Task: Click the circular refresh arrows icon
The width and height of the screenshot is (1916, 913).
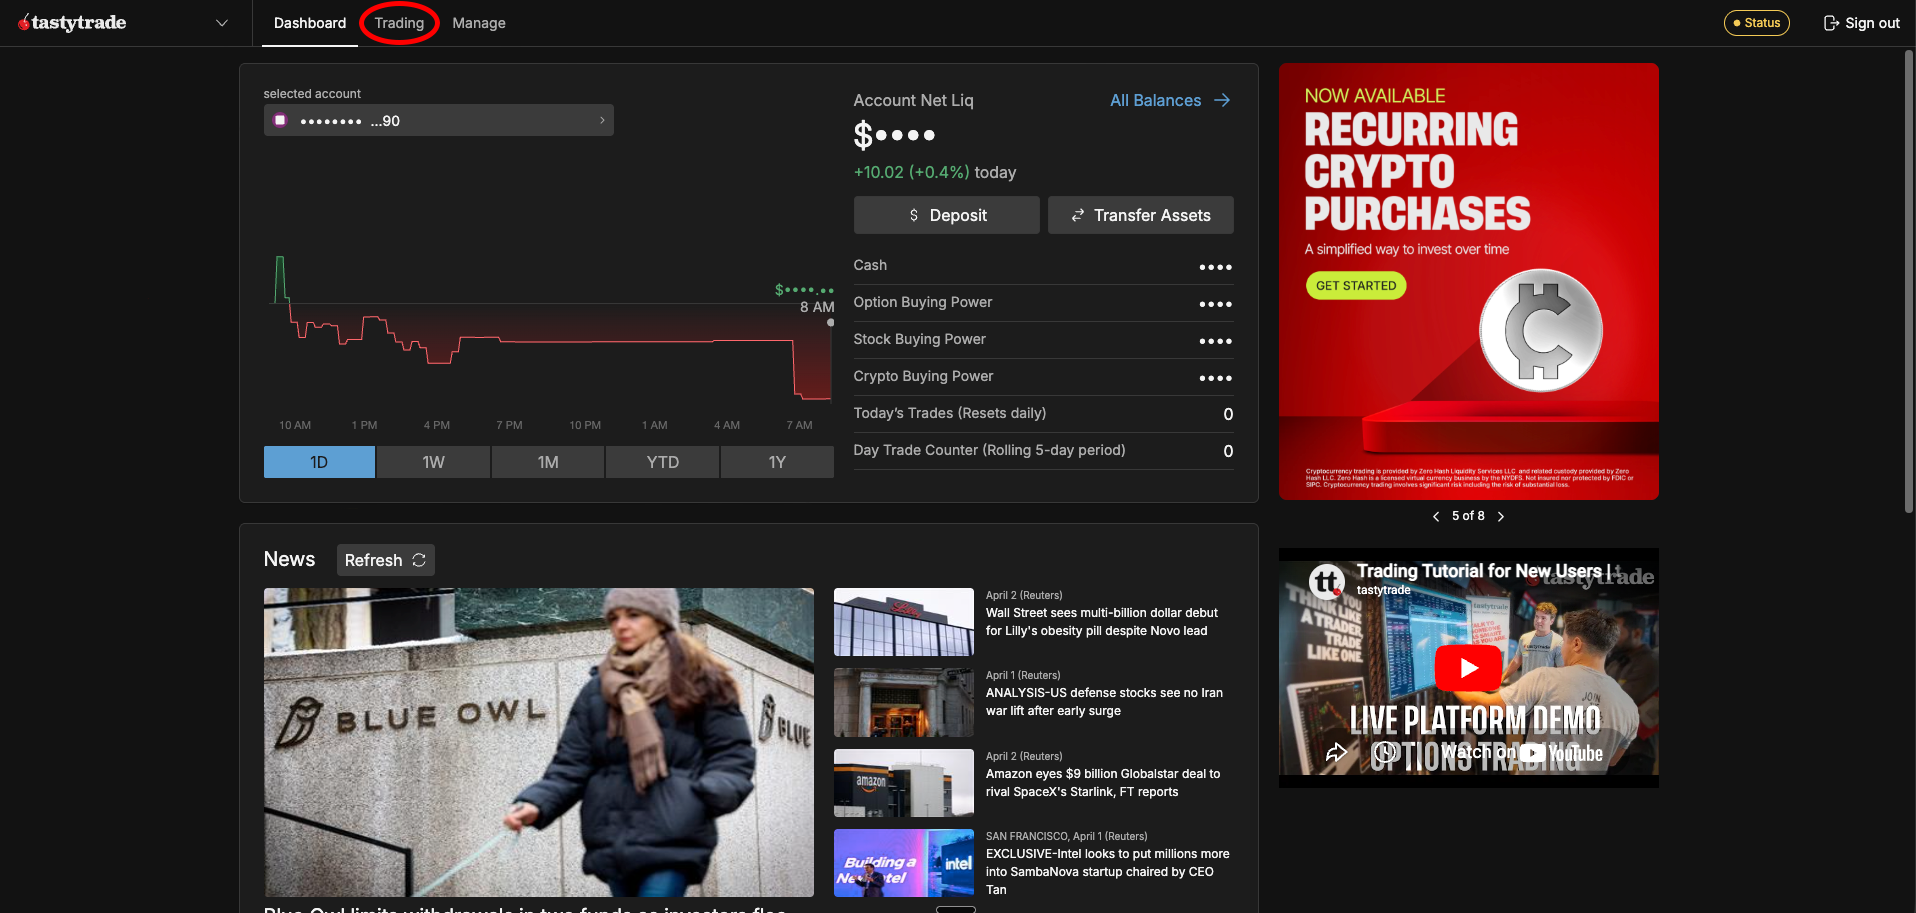Action: click(x=419, y=560)
